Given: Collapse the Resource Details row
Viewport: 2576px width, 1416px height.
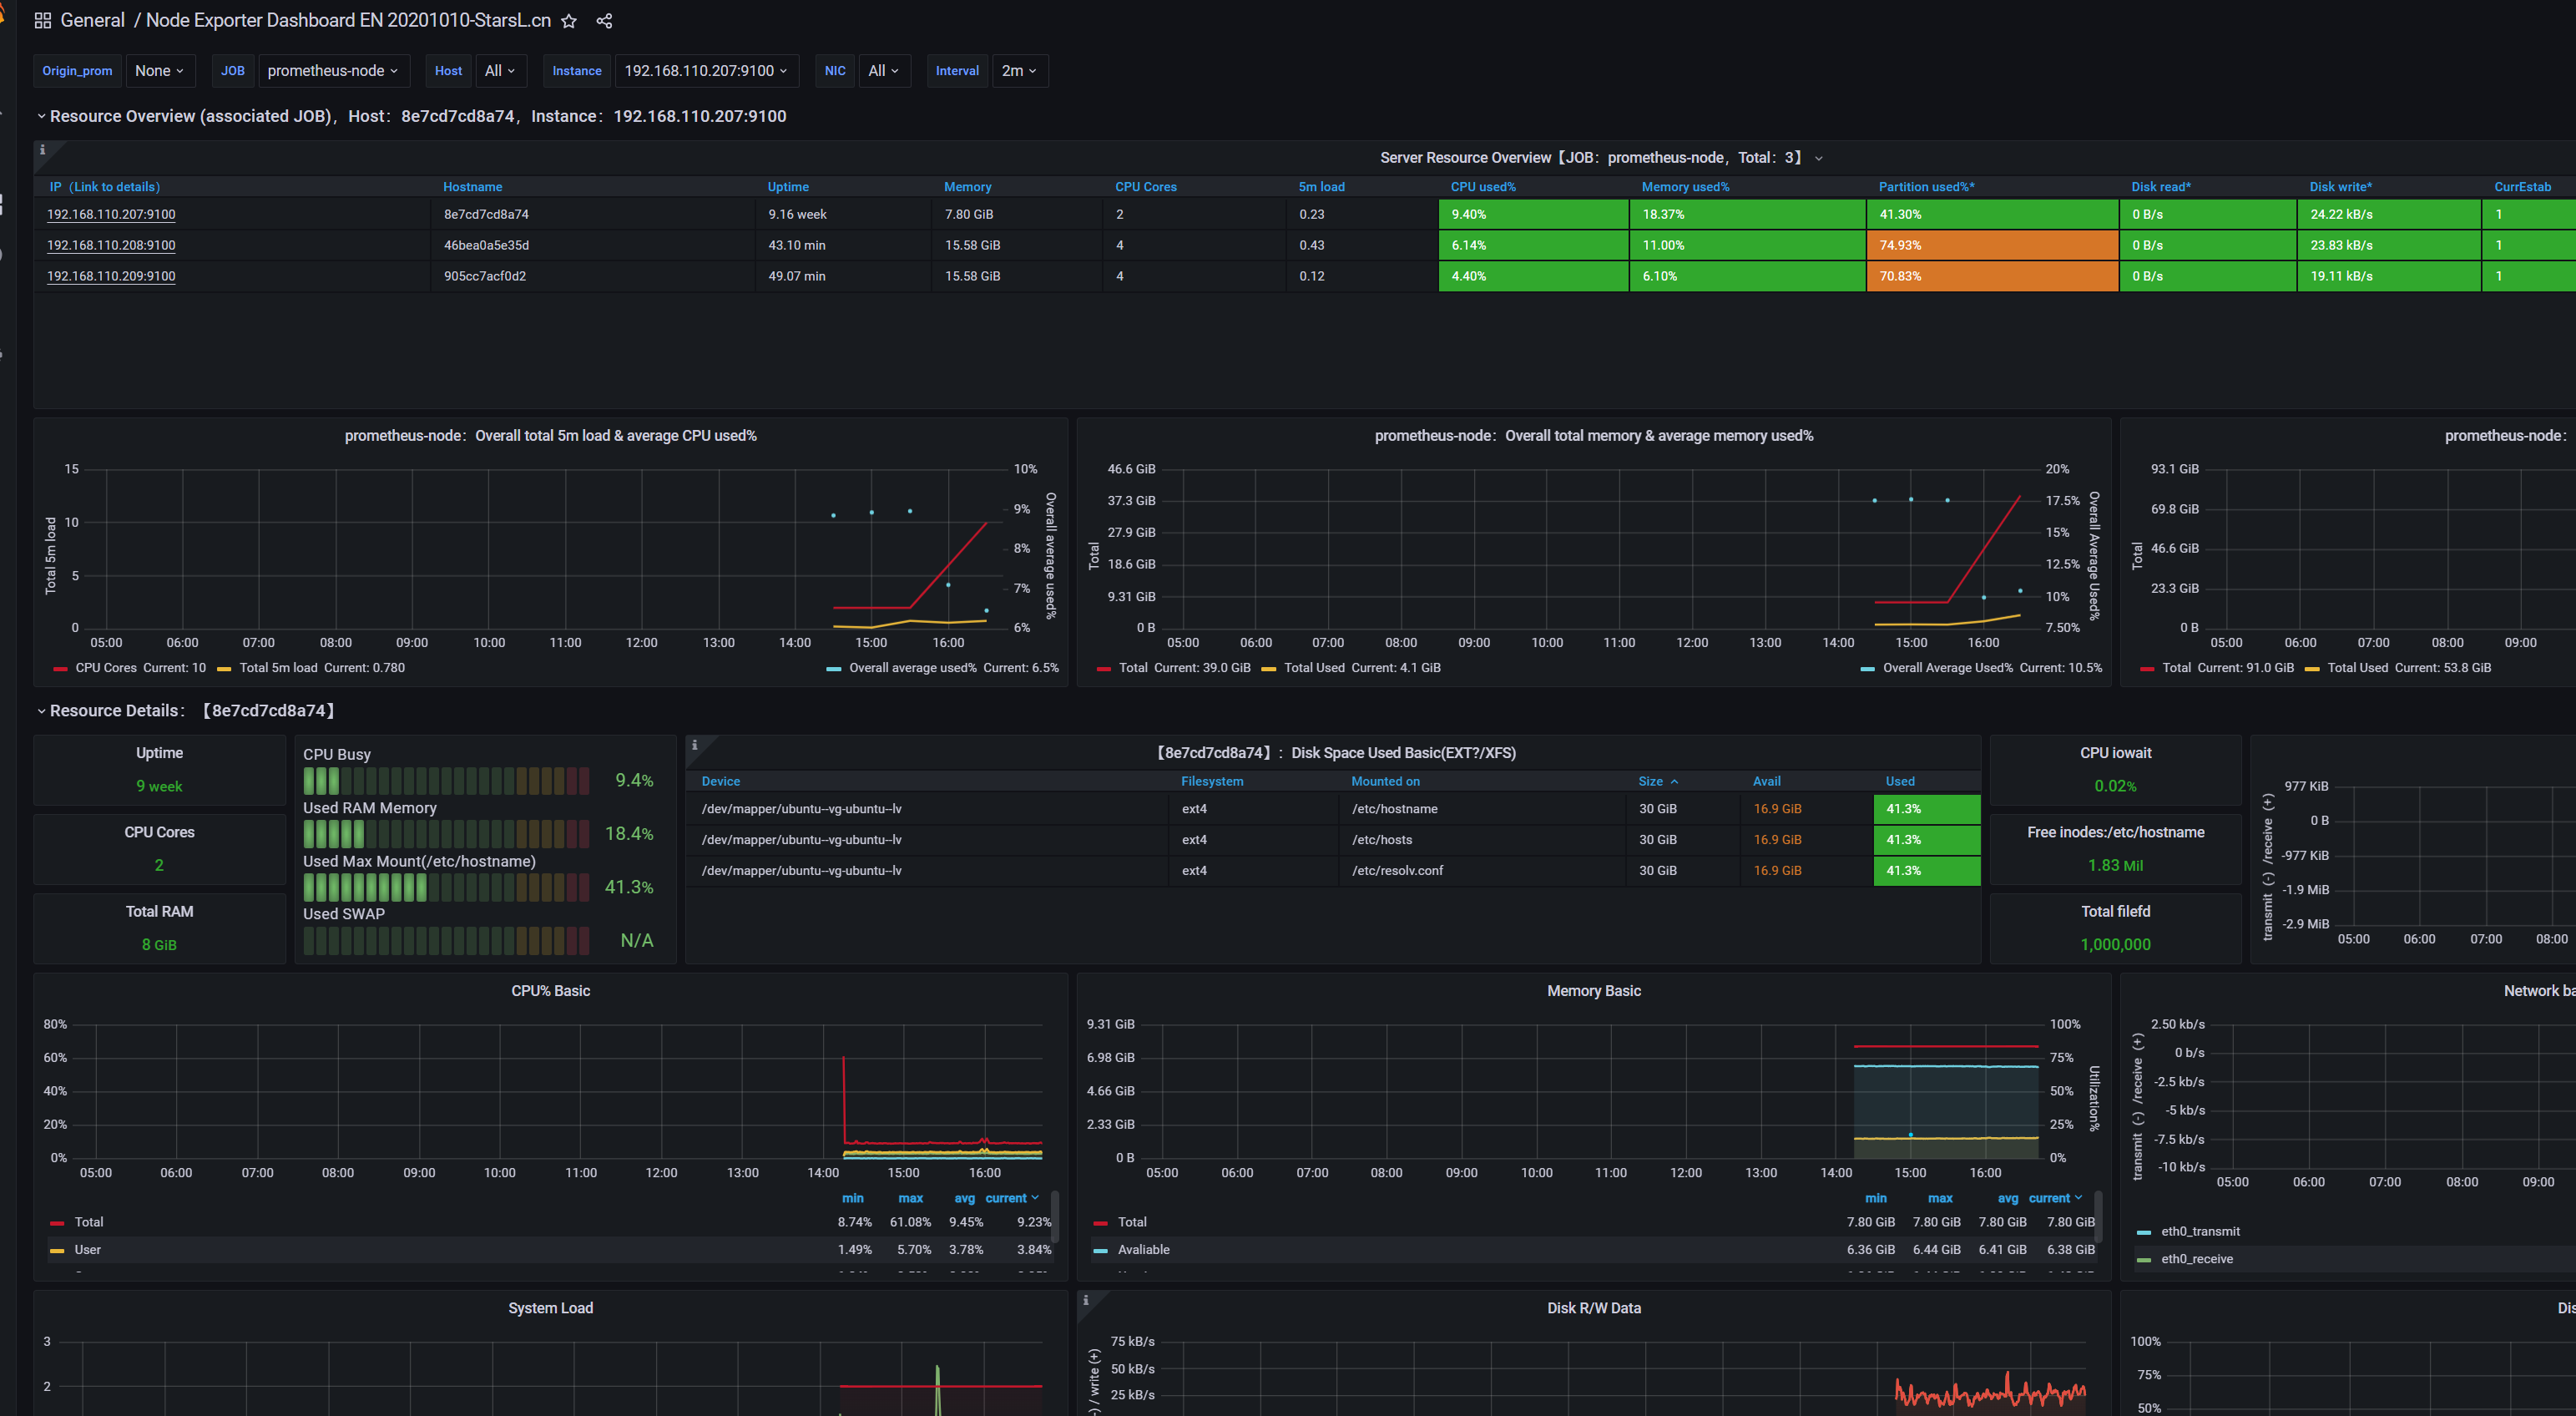Looking at the screenshot, I should [x=41, y=711].
